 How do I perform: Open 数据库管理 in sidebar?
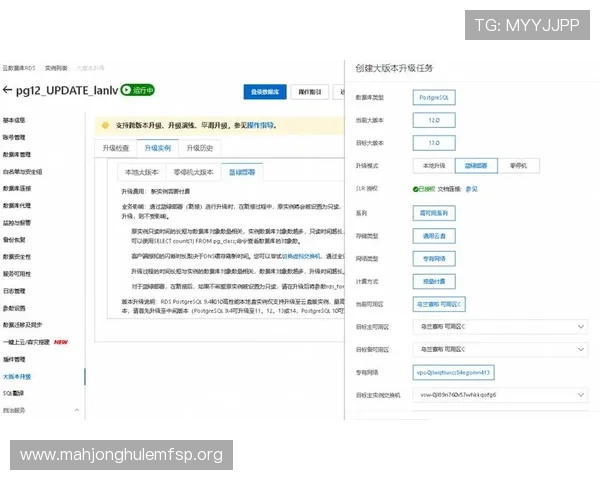pyautogui.click(x=16, y=154)
